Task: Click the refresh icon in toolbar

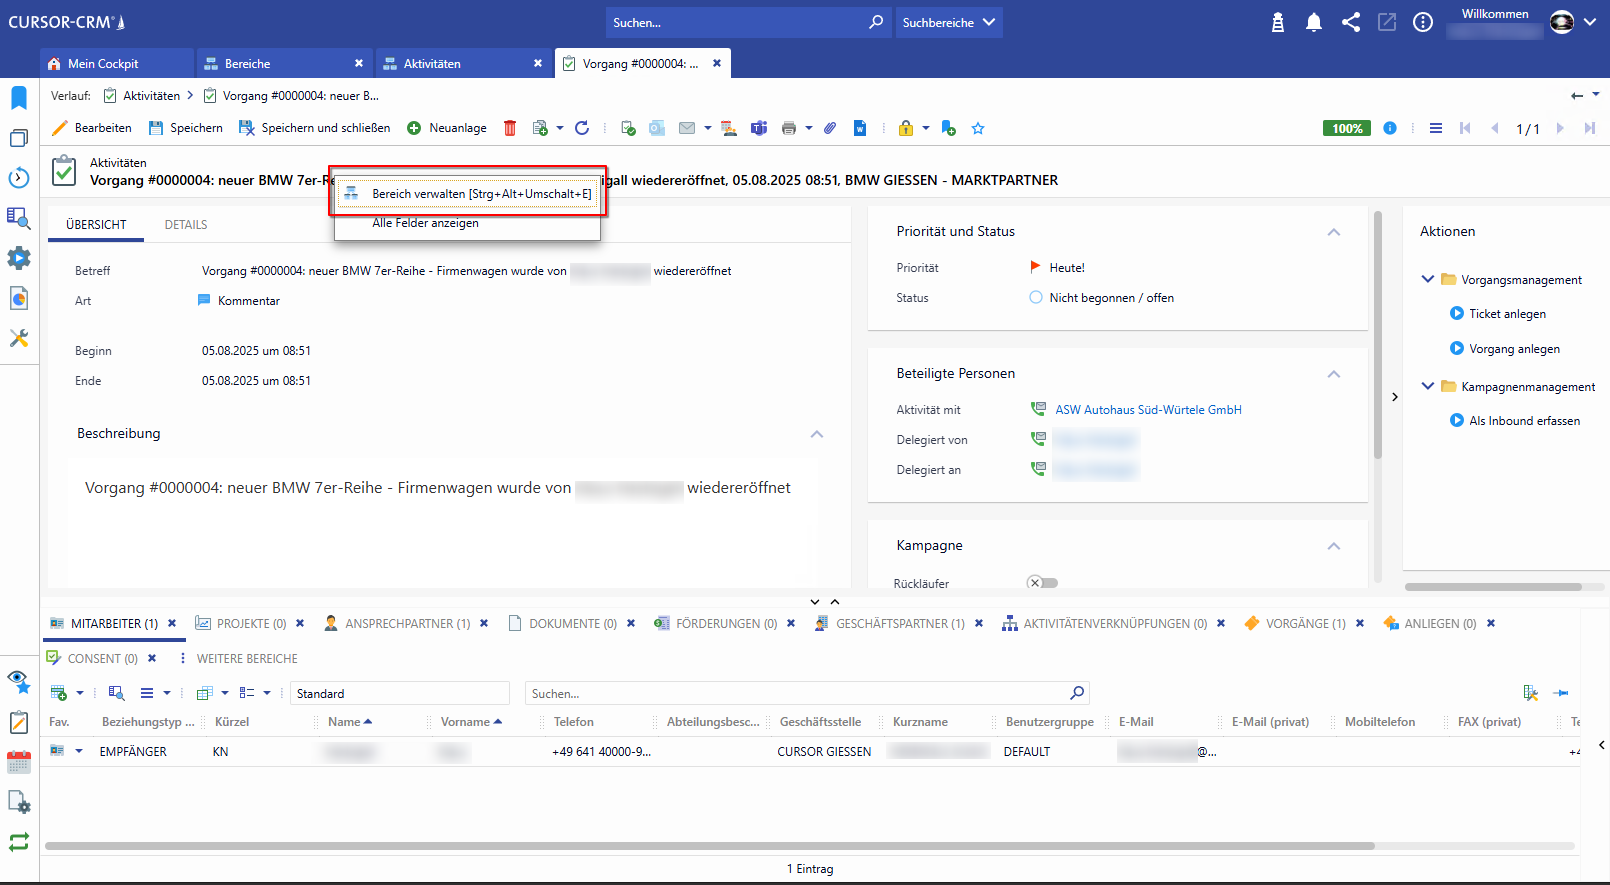Action: pos(582,128)
